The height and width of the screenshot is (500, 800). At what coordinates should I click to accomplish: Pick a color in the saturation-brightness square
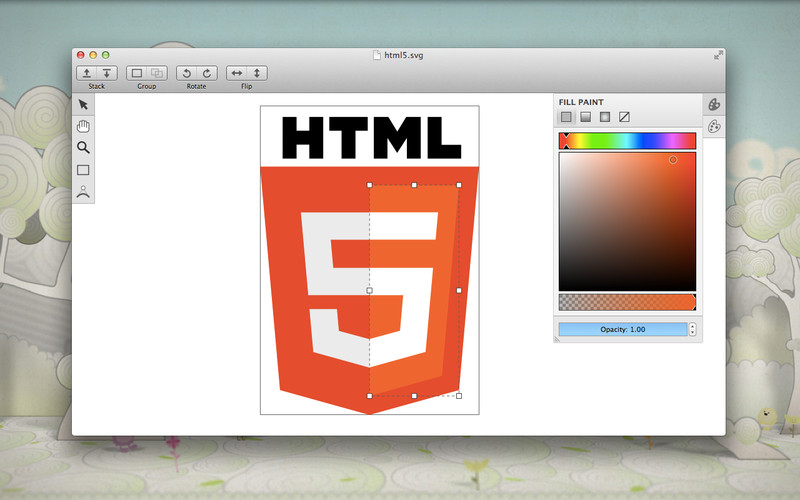coord(628,222)
